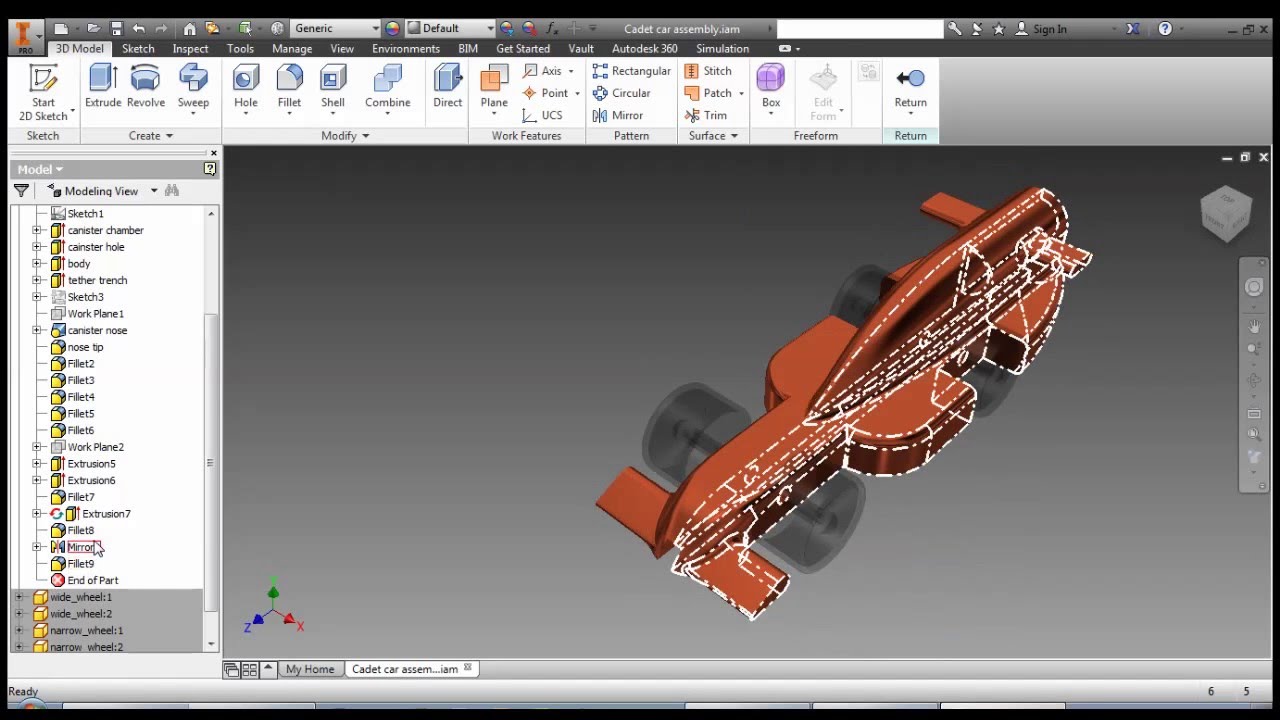1280x720 pixels.
Task: Start a new 2D Sketch
Action: click(x=43, y=92)
